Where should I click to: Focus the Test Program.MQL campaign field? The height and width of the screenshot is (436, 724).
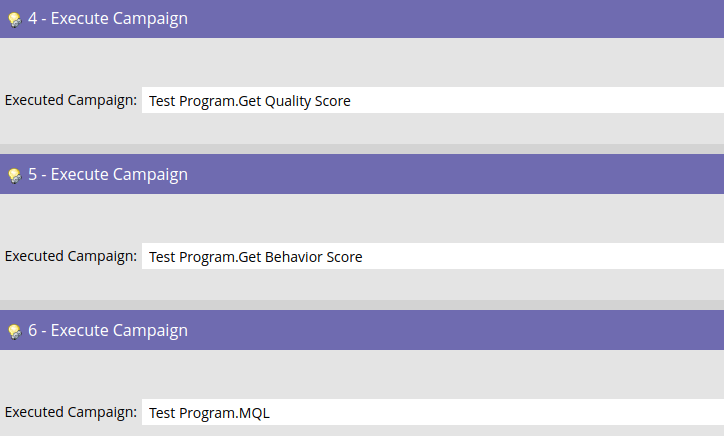(433, 412)
